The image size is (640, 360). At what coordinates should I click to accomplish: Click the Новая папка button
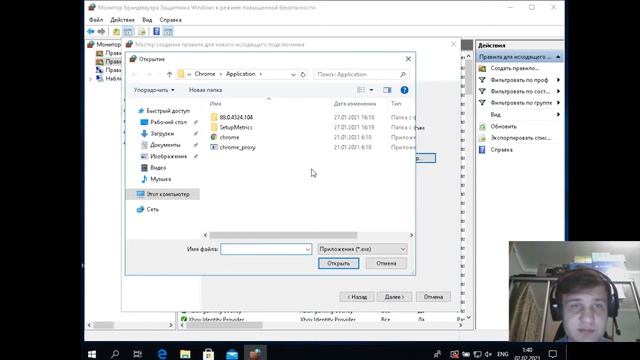(205, 90)
